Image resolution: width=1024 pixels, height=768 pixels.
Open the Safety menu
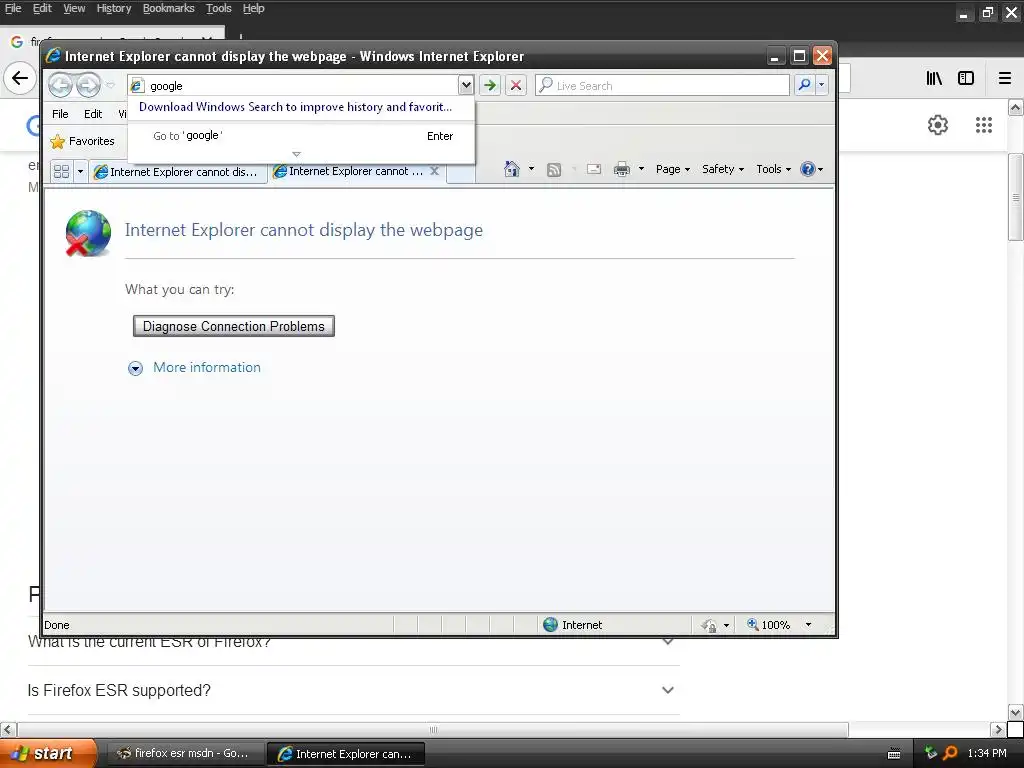pyautogui.click(x=723, y=169)
